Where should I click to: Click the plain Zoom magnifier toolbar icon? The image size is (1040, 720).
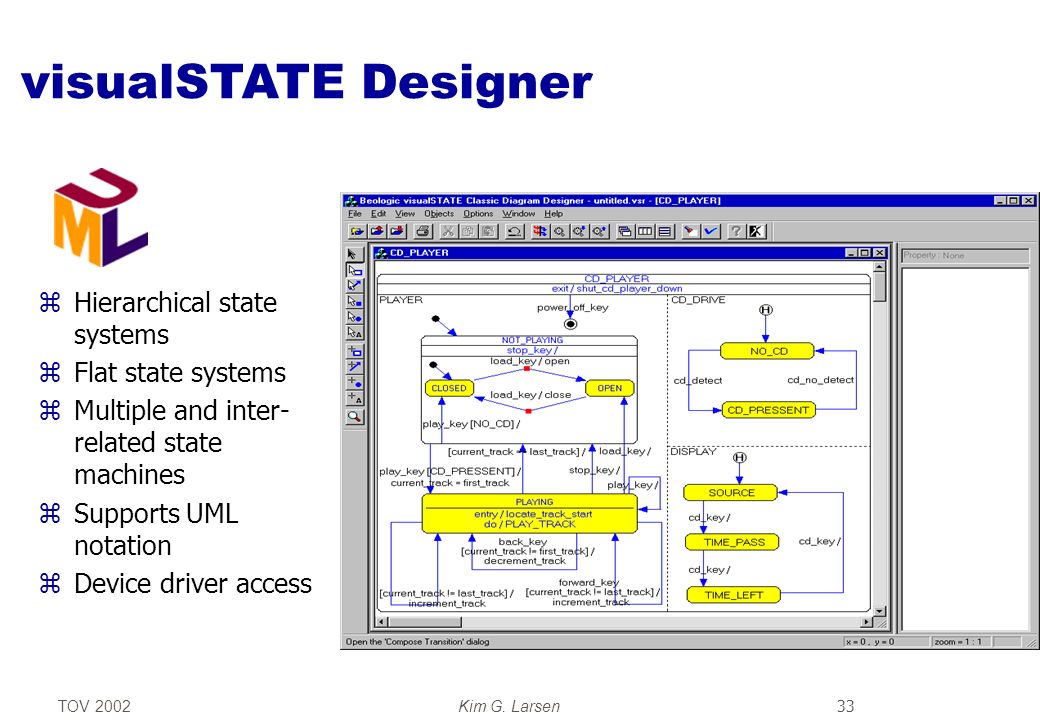559,231
